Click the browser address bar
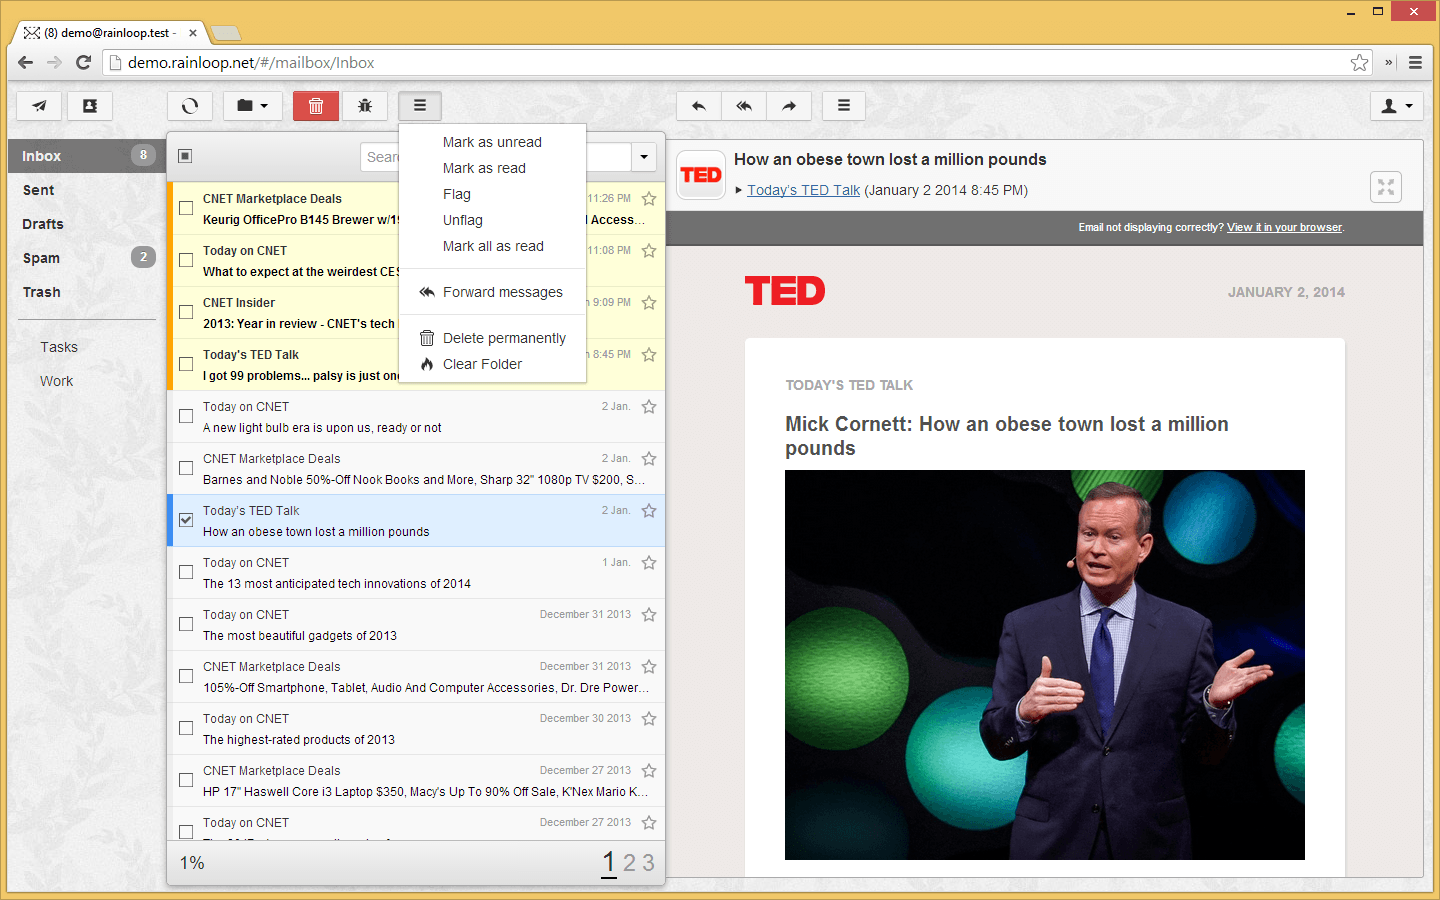Viewport: 1440px width, 900px height. point(737,63)
